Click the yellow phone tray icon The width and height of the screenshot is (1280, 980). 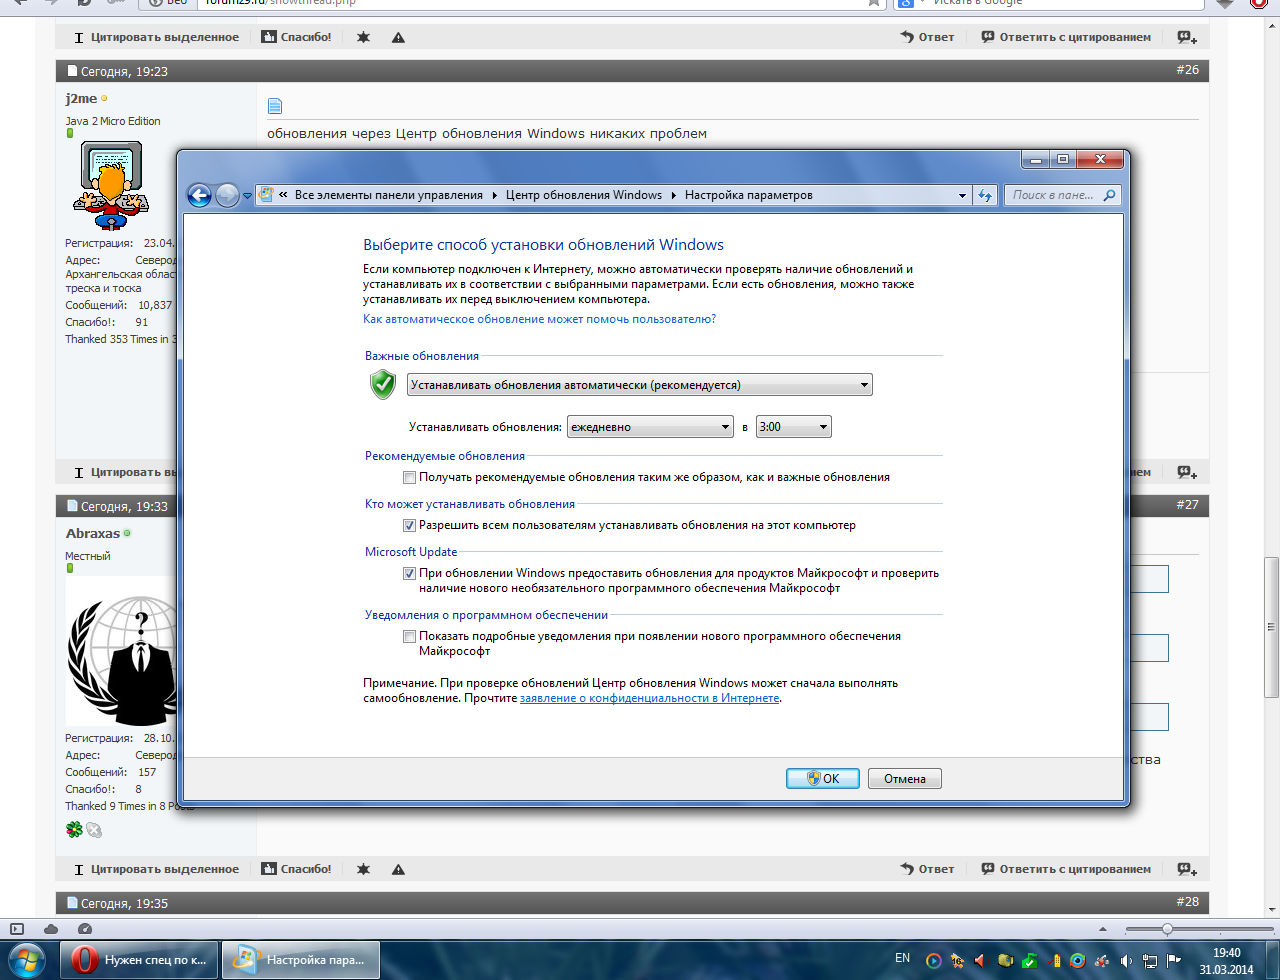(x=1053, y=960)
